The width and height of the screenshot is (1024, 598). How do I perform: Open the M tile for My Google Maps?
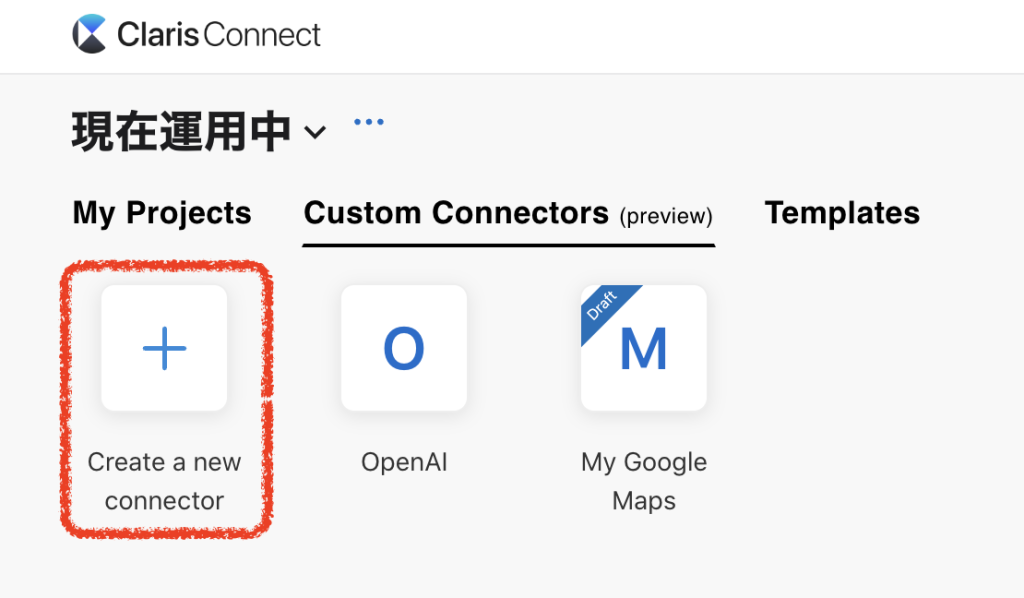pos(644,348)
